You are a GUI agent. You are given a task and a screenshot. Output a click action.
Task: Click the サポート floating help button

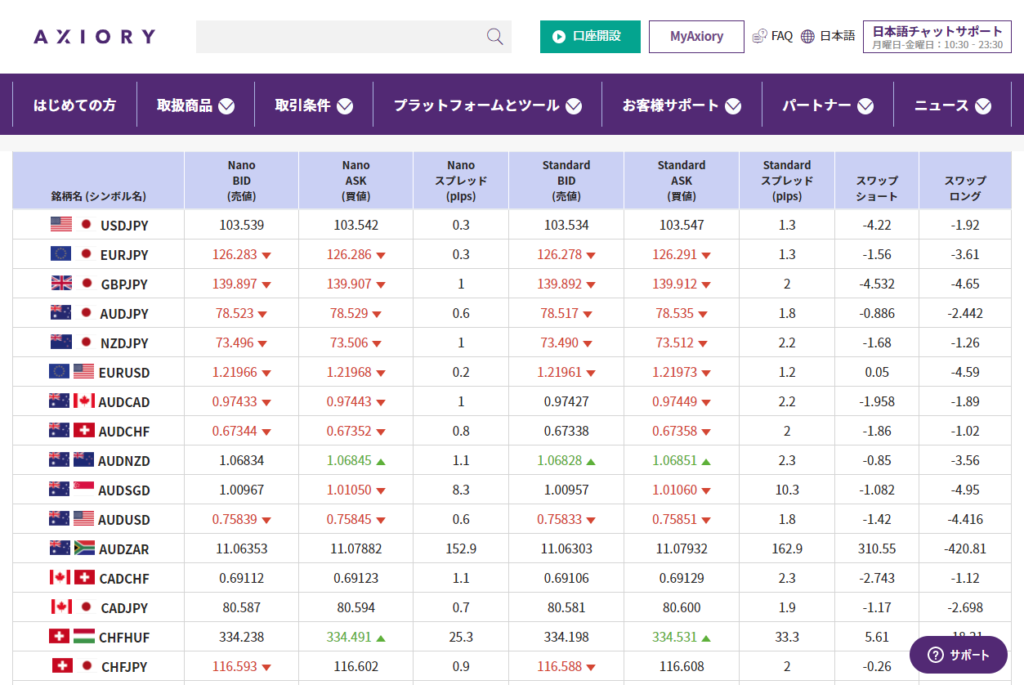coord(958,654)
